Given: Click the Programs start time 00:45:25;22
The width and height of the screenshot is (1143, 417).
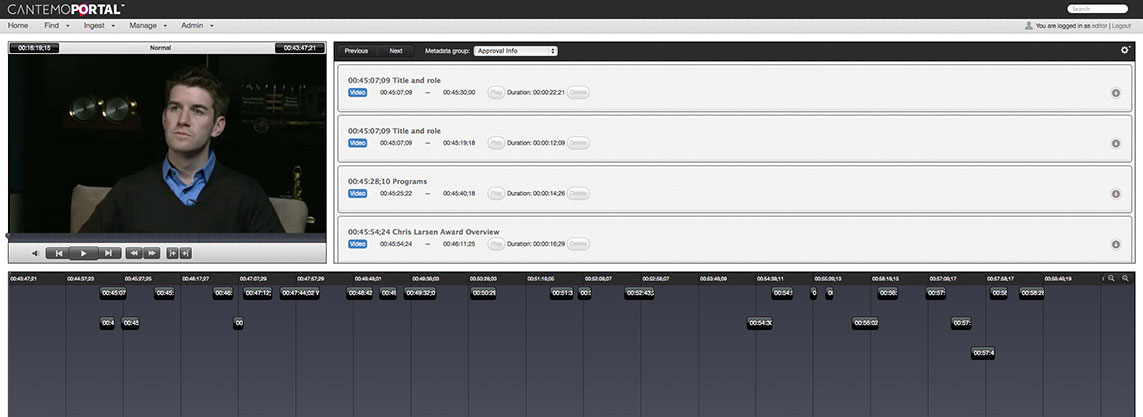Looking at the screenshot, I should (x=396, y=194).
